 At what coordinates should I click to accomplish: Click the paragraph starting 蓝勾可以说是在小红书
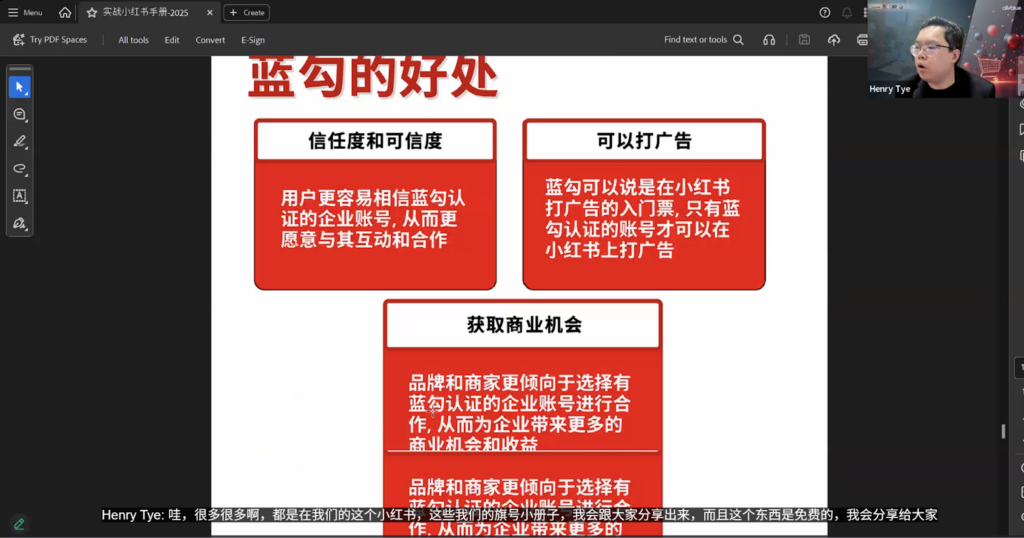[x=643, y=219]
